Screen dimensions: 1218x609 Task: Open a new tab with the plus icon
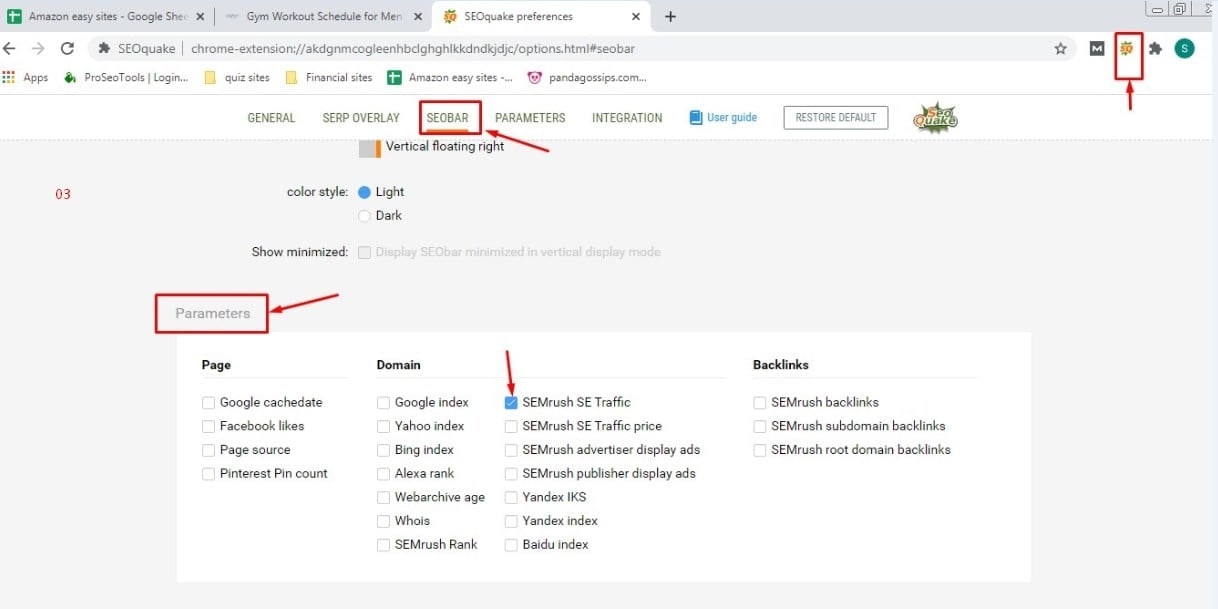pyautogui.click(x=670, y=16)
